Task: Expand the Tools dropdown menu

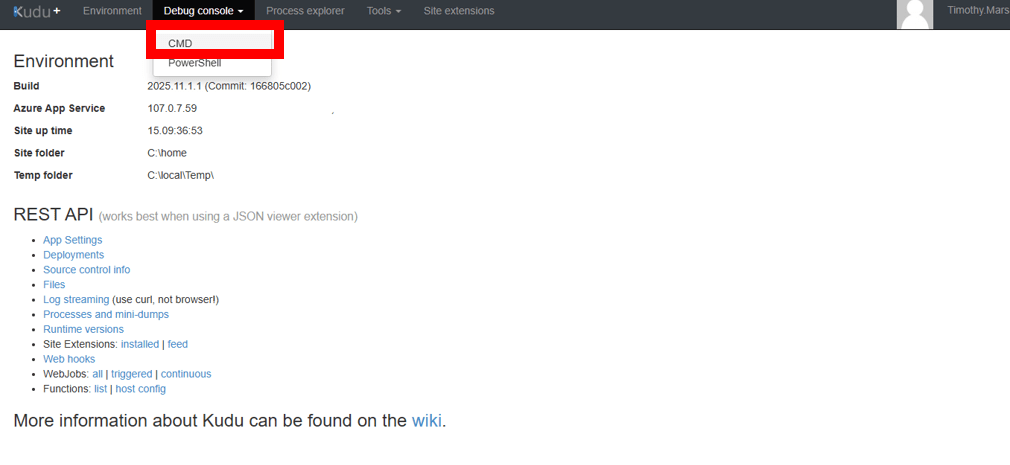Action: pyautogui.click(x=384, y=11)
